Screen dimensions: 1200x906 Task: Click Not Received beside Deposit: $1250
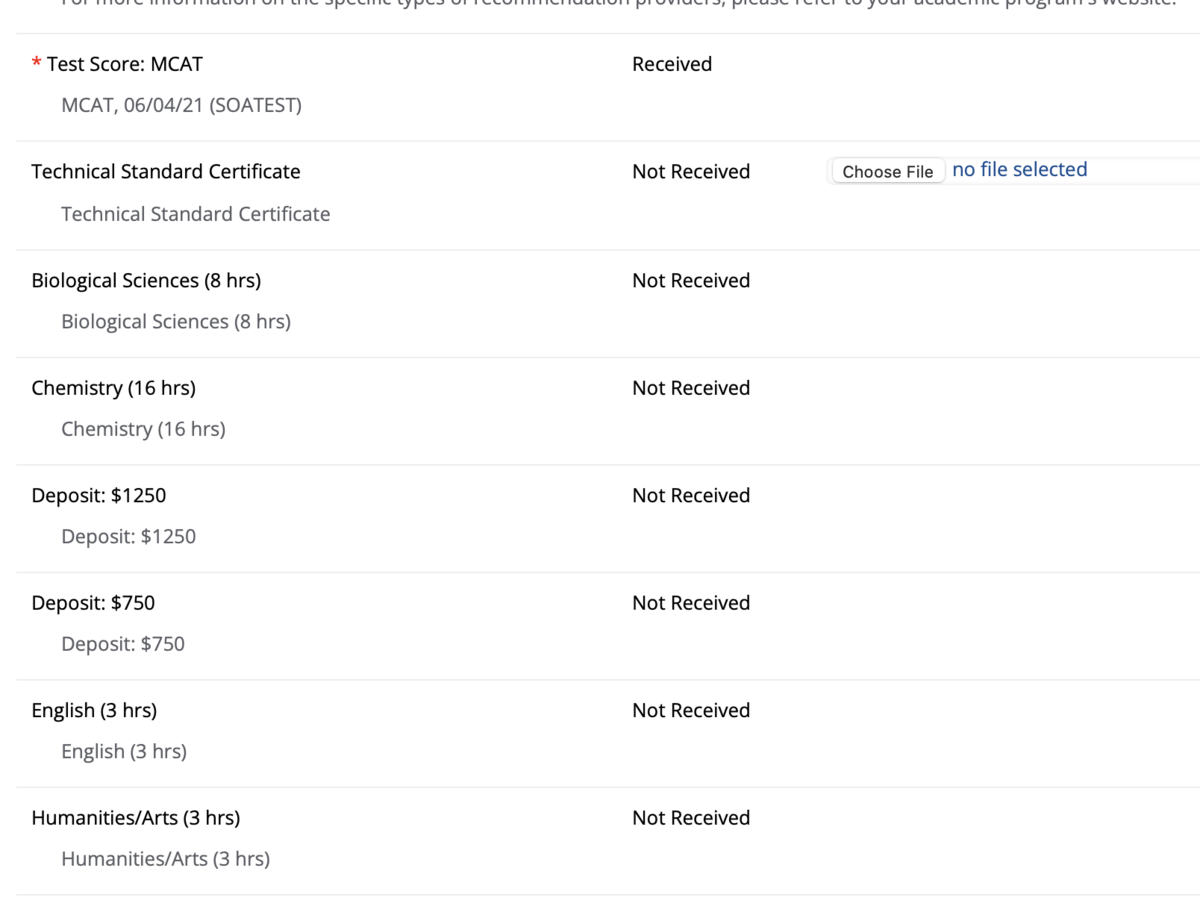[691, 496]
